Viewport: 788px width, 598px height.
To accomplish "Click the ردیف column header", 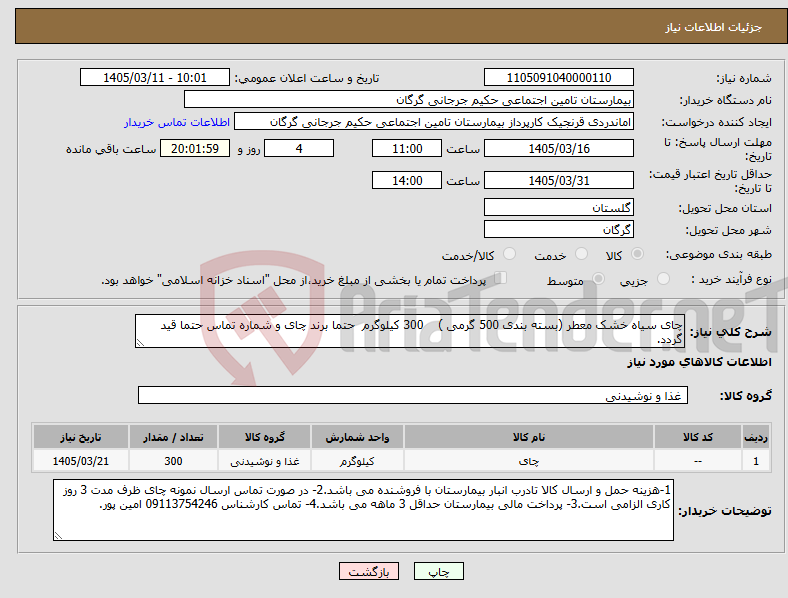I will (x=756, y=437).
